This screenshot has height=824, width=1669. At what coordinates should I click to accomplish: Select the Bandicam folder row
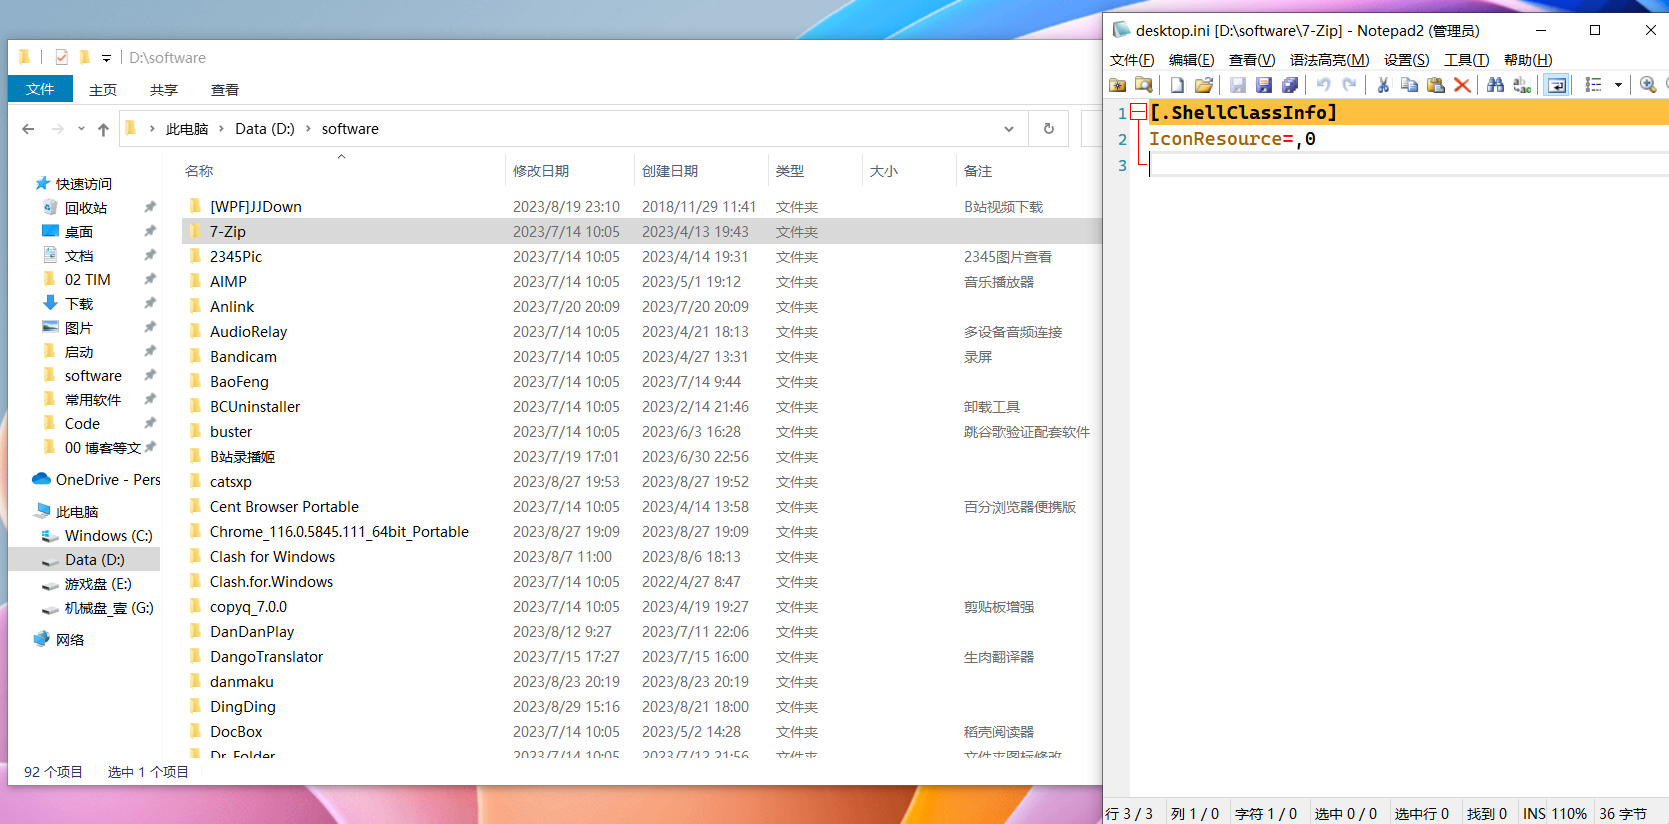(x=642, y=356)
